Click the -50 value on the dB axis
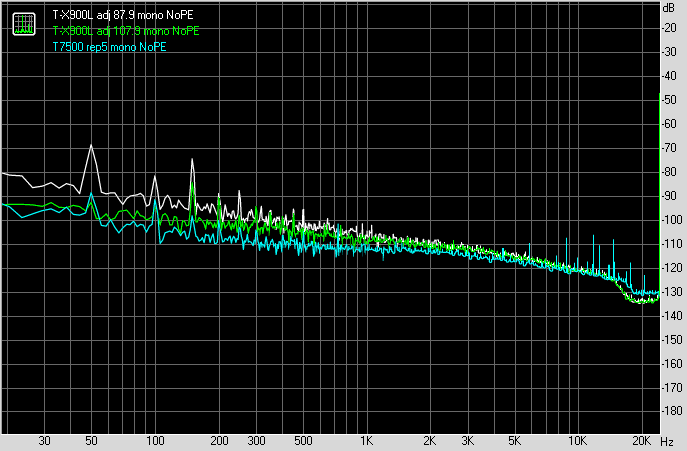Image resolution: width=687 pixels, height=451 pixels. click(x=669, y=99)
